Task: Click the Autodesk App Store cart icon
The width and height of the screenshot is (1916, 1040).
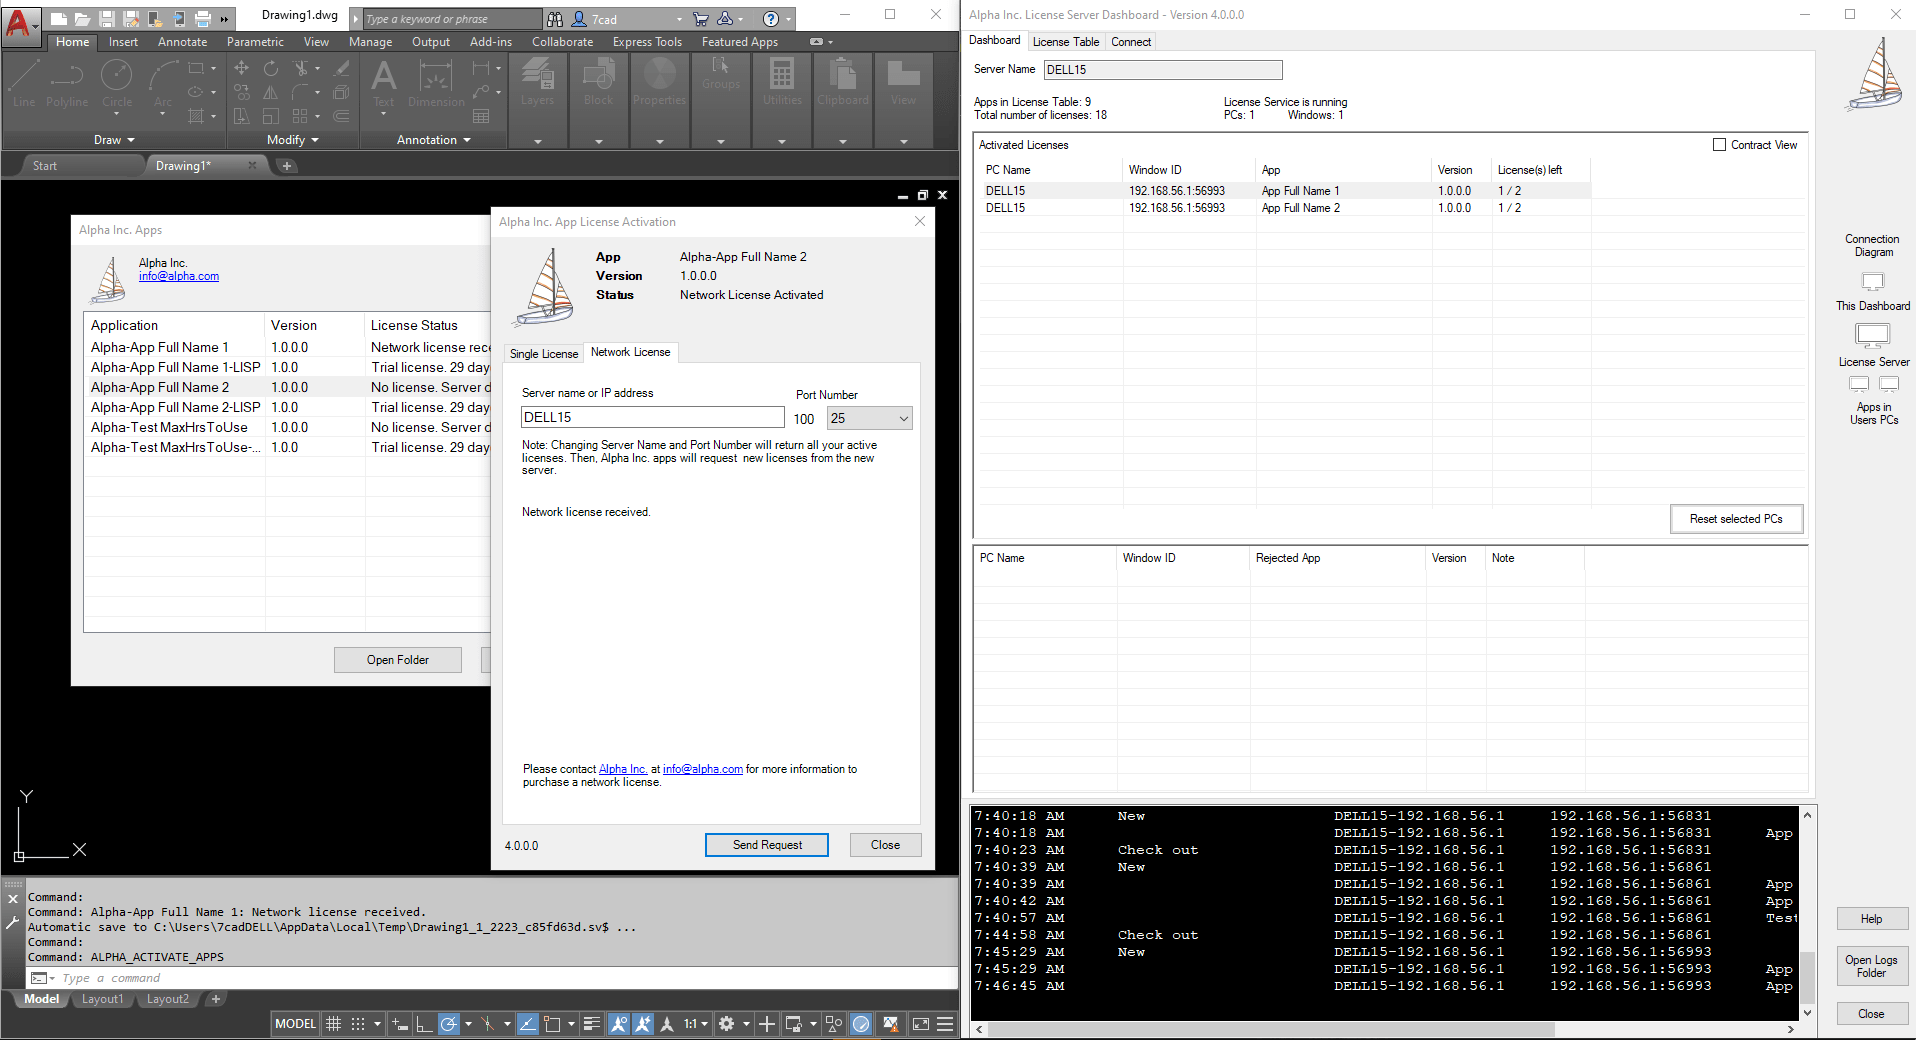Action: (x=700, y=19)
